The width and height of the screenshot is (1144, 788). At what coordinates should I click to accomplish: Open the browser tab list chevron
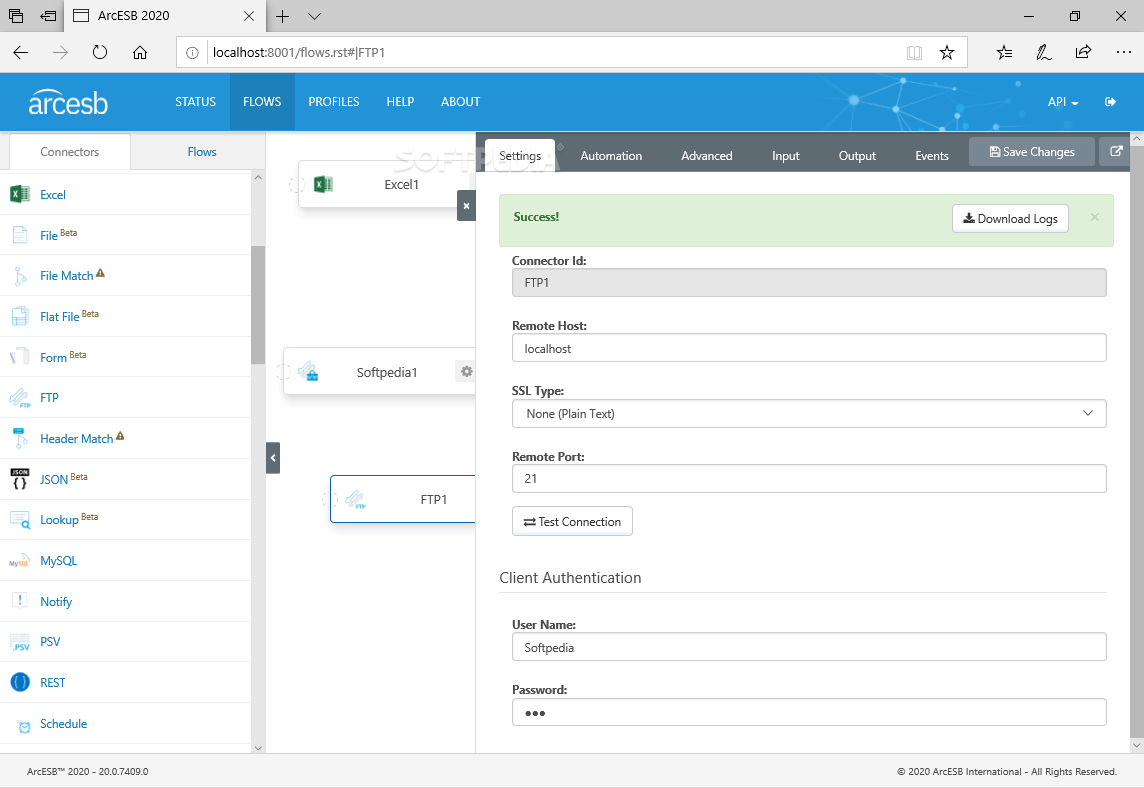pos(314,15)
